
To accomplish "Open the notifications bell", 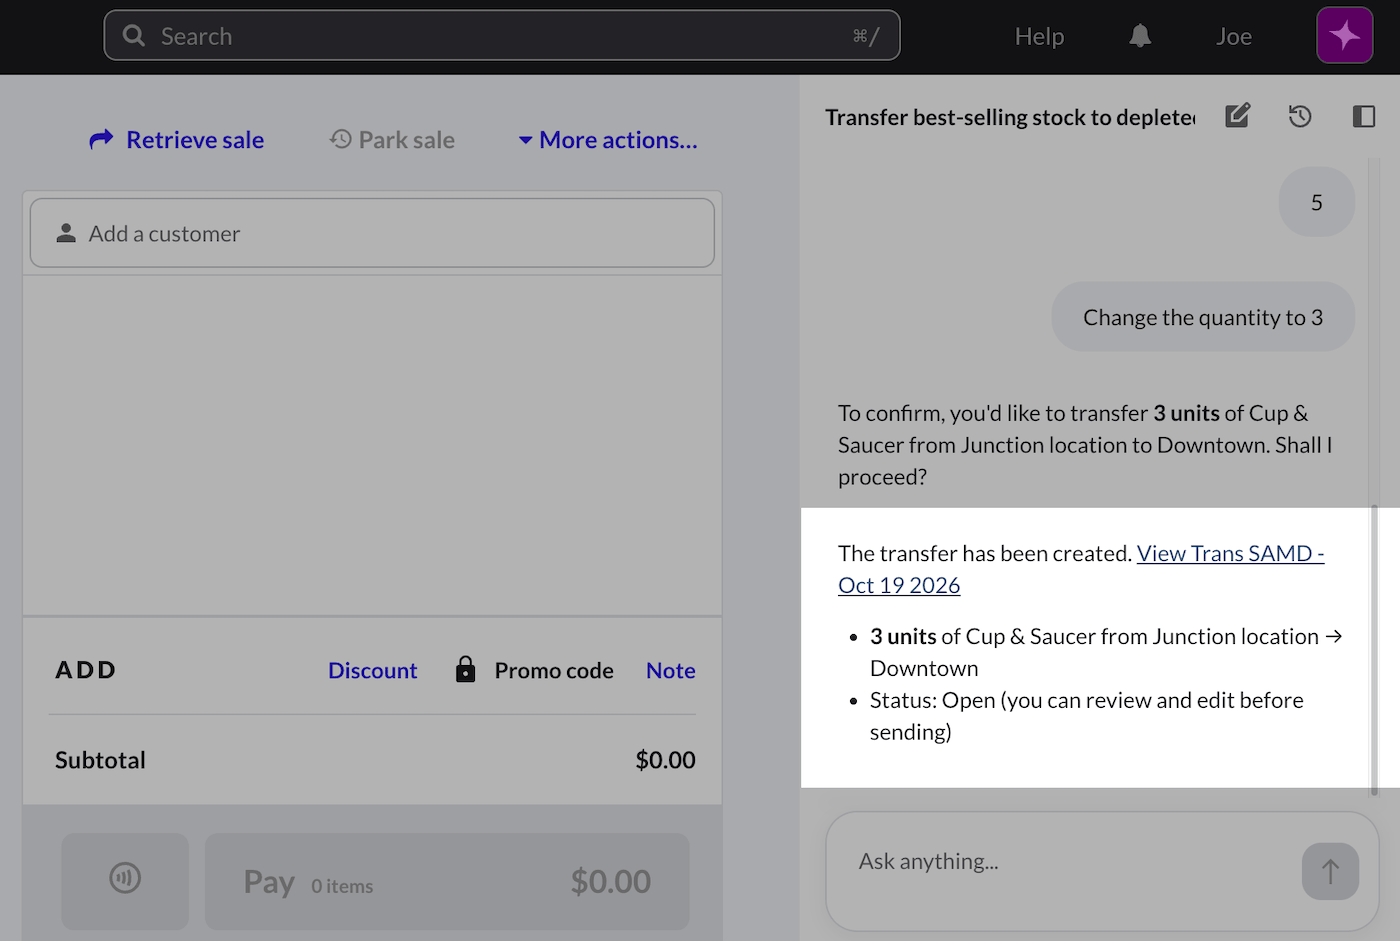I will pyautogui.click(x=1140, y=36).
